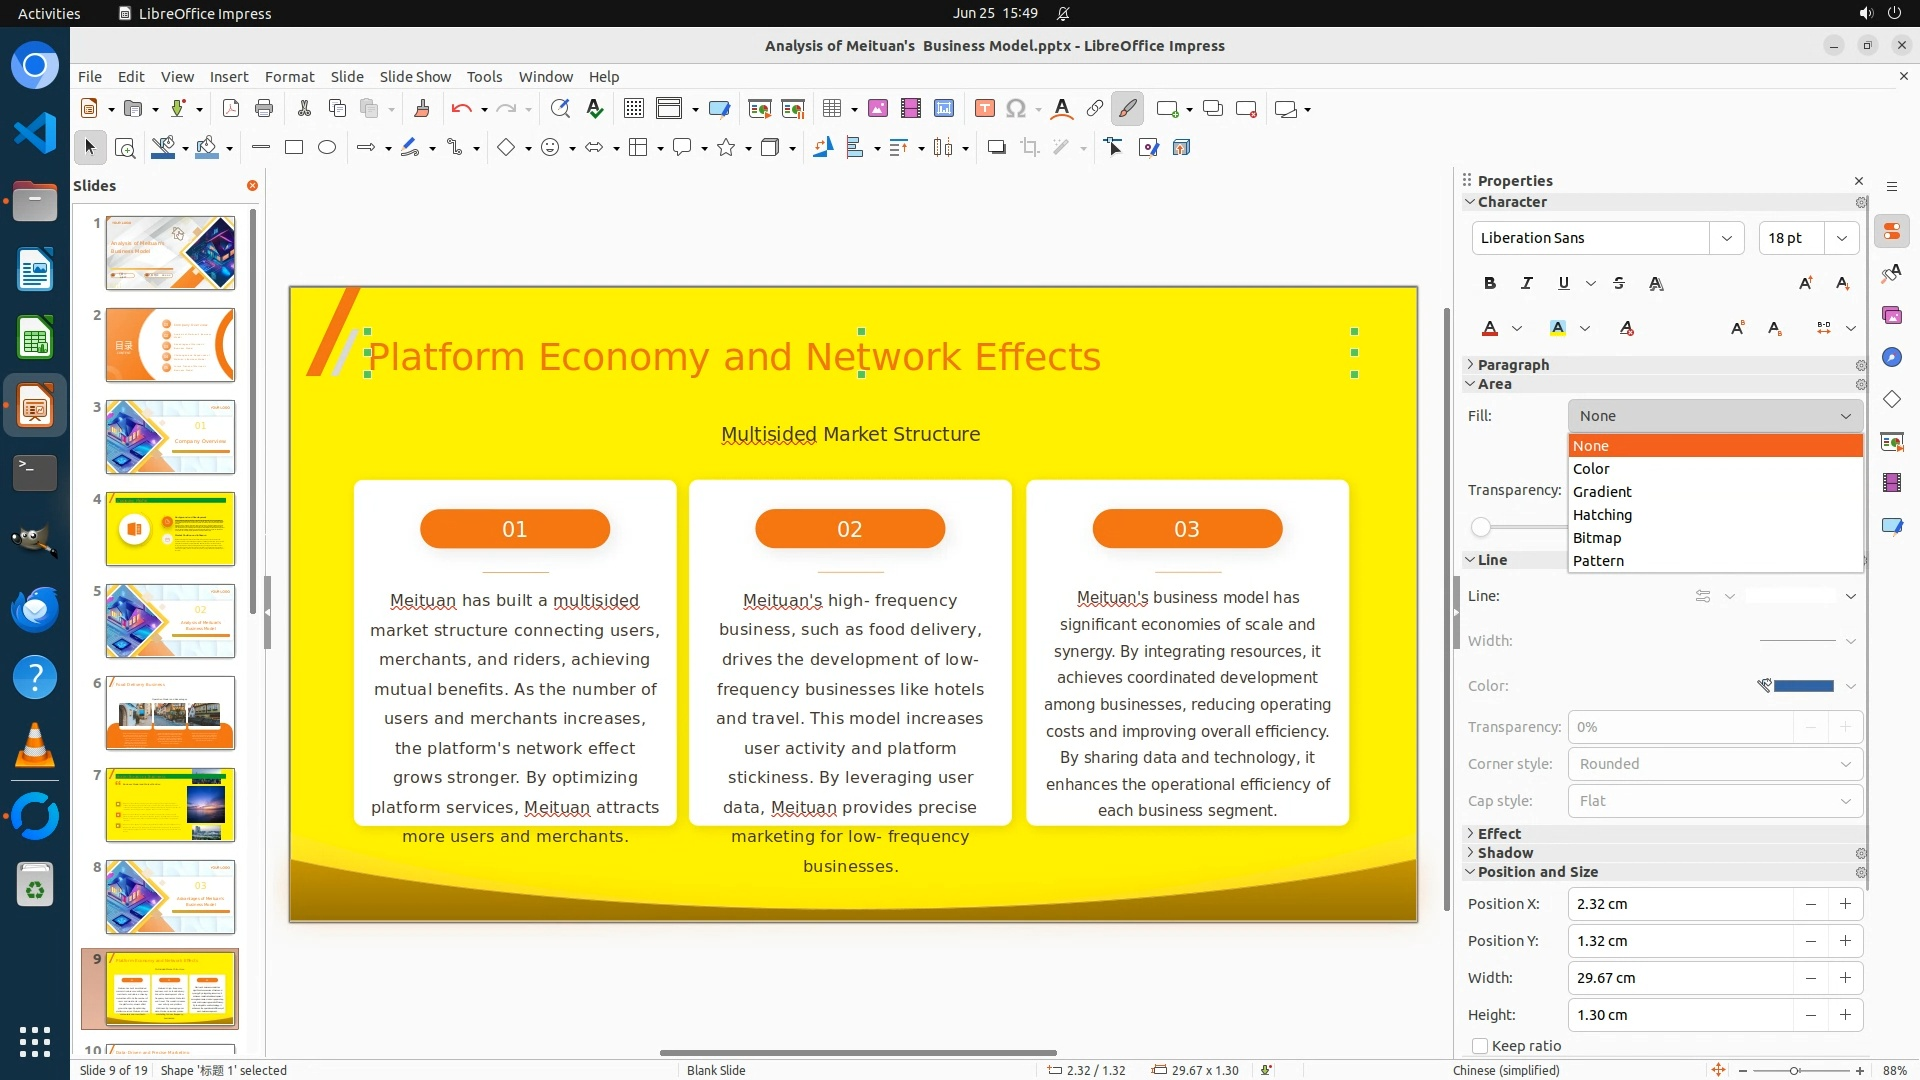Viewport: 1920px width, 1080px height.
Task: Expand the Paragraph section
Action: tap(1512, 365)
